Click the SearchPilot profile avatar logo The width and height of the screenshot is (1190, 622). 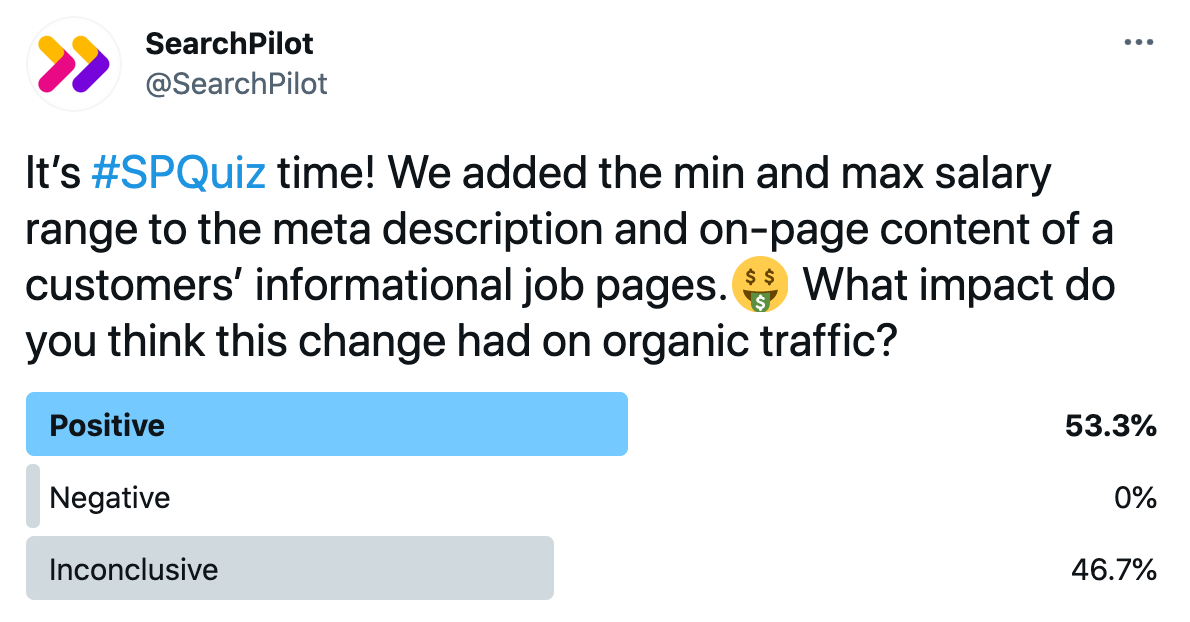[74, 64]
